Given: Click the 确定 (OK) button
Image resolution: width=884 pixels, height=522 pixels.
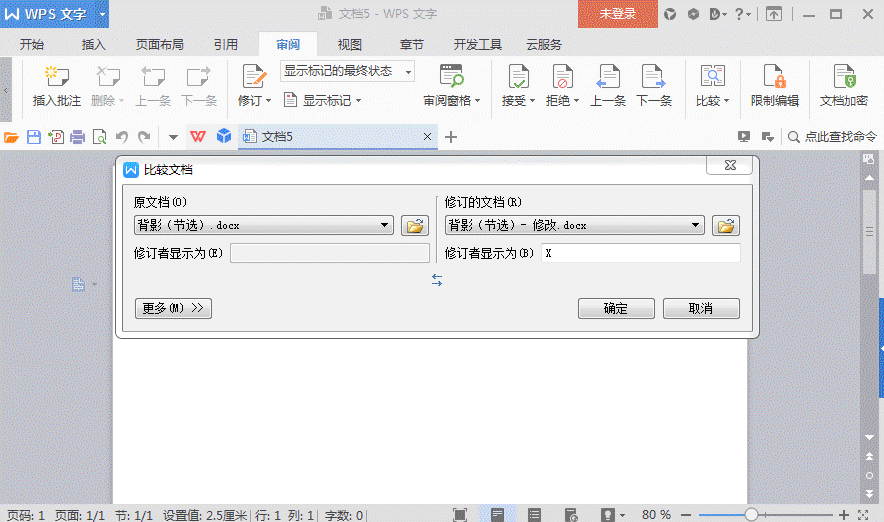Looking at the screenshot, I should 616,308.
